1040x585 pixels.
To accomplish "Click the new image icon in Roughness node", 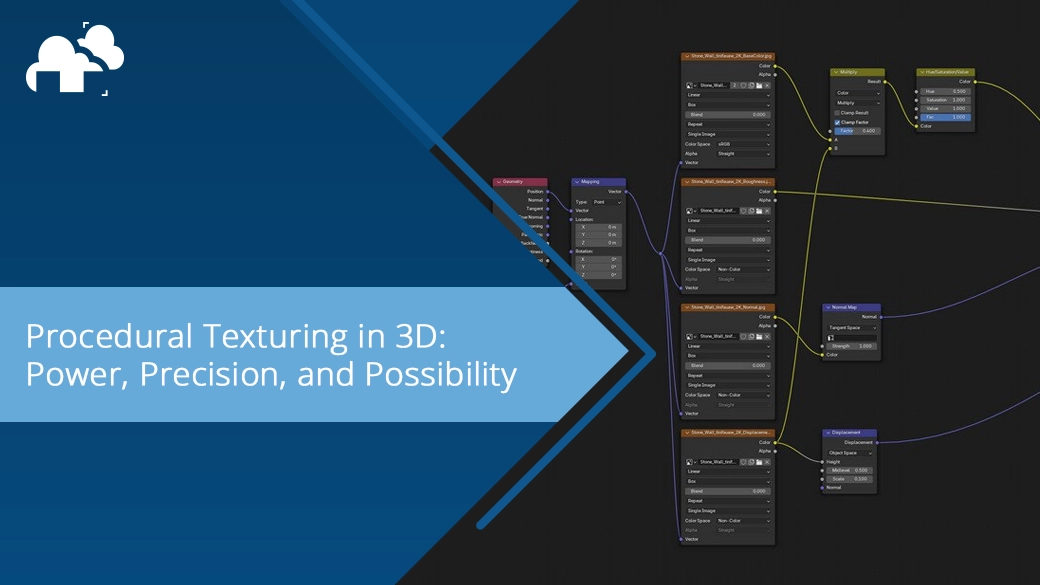I will (751, 211).
